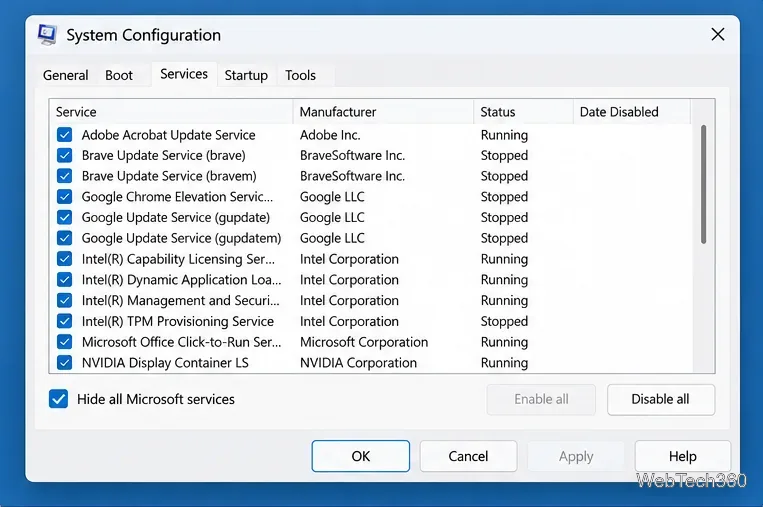Uncheck Intel(R) Capability Licensing Service
Image resolution: width=763 pixels, height=507 pixels.
(x=64, y=259)
